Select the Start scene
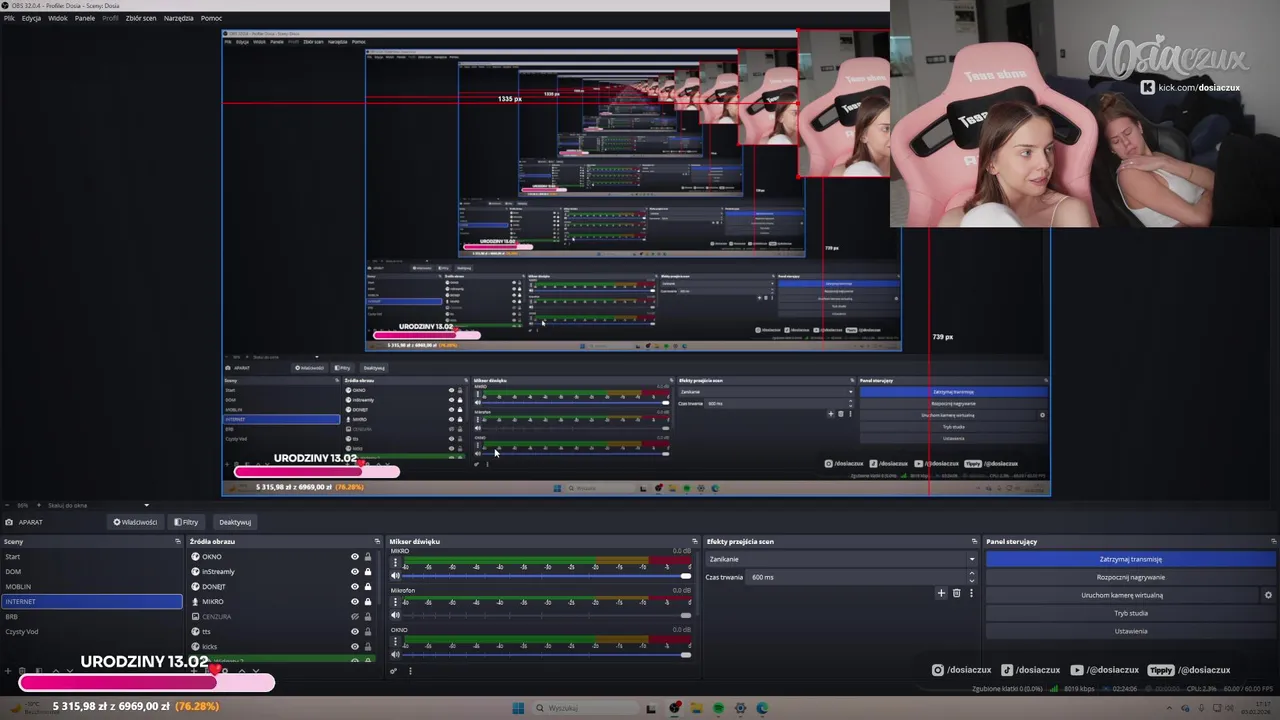Screen dimensions: 1280x720 [92, 556]
